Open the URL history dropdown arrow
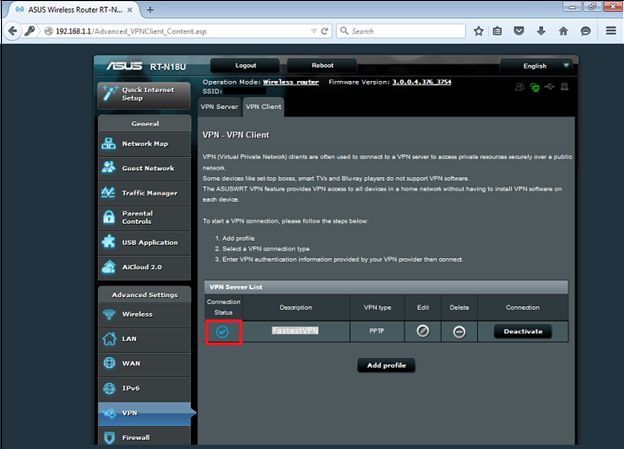 [314, 31]
